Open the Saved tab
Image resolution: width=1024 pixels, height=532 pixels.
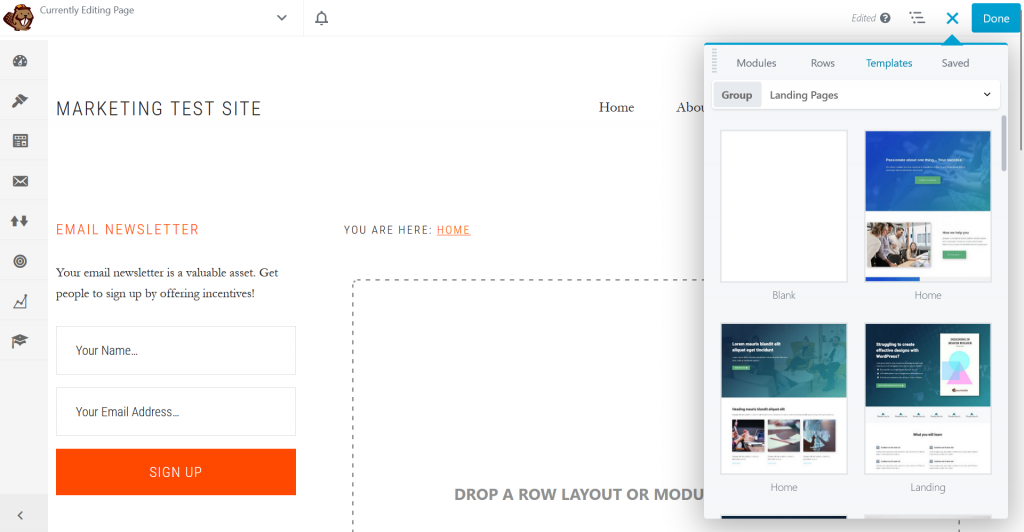tap(955, 63)
